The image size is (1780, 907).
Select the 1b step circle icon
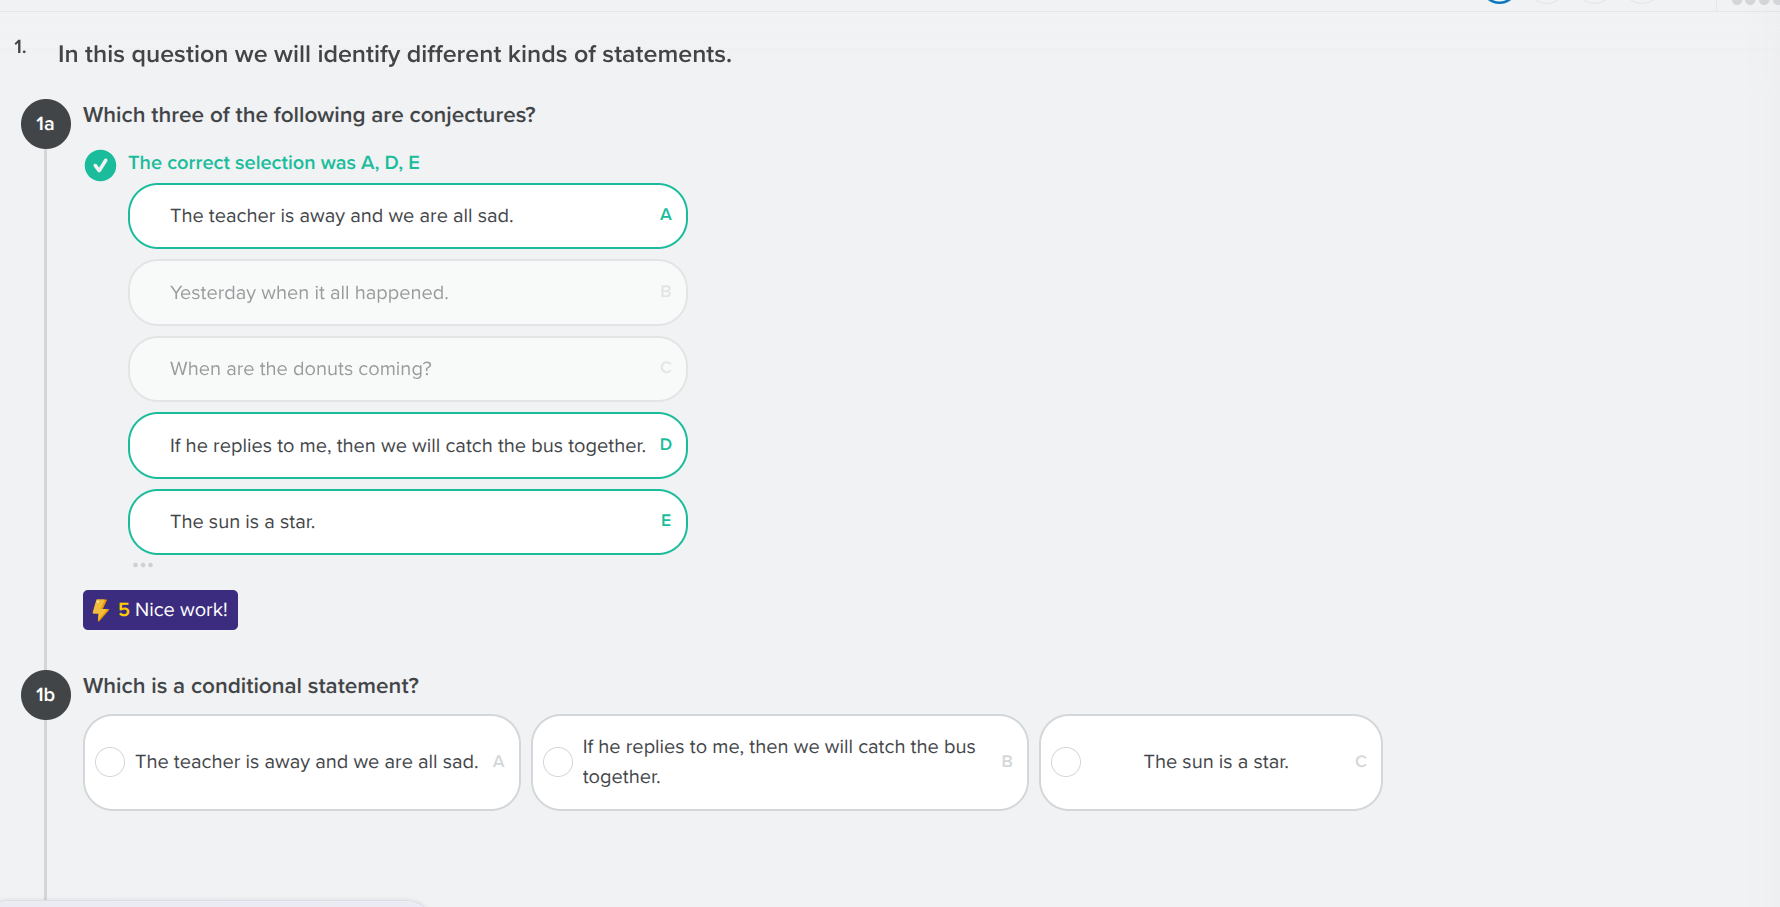click(x=45, y=695)
